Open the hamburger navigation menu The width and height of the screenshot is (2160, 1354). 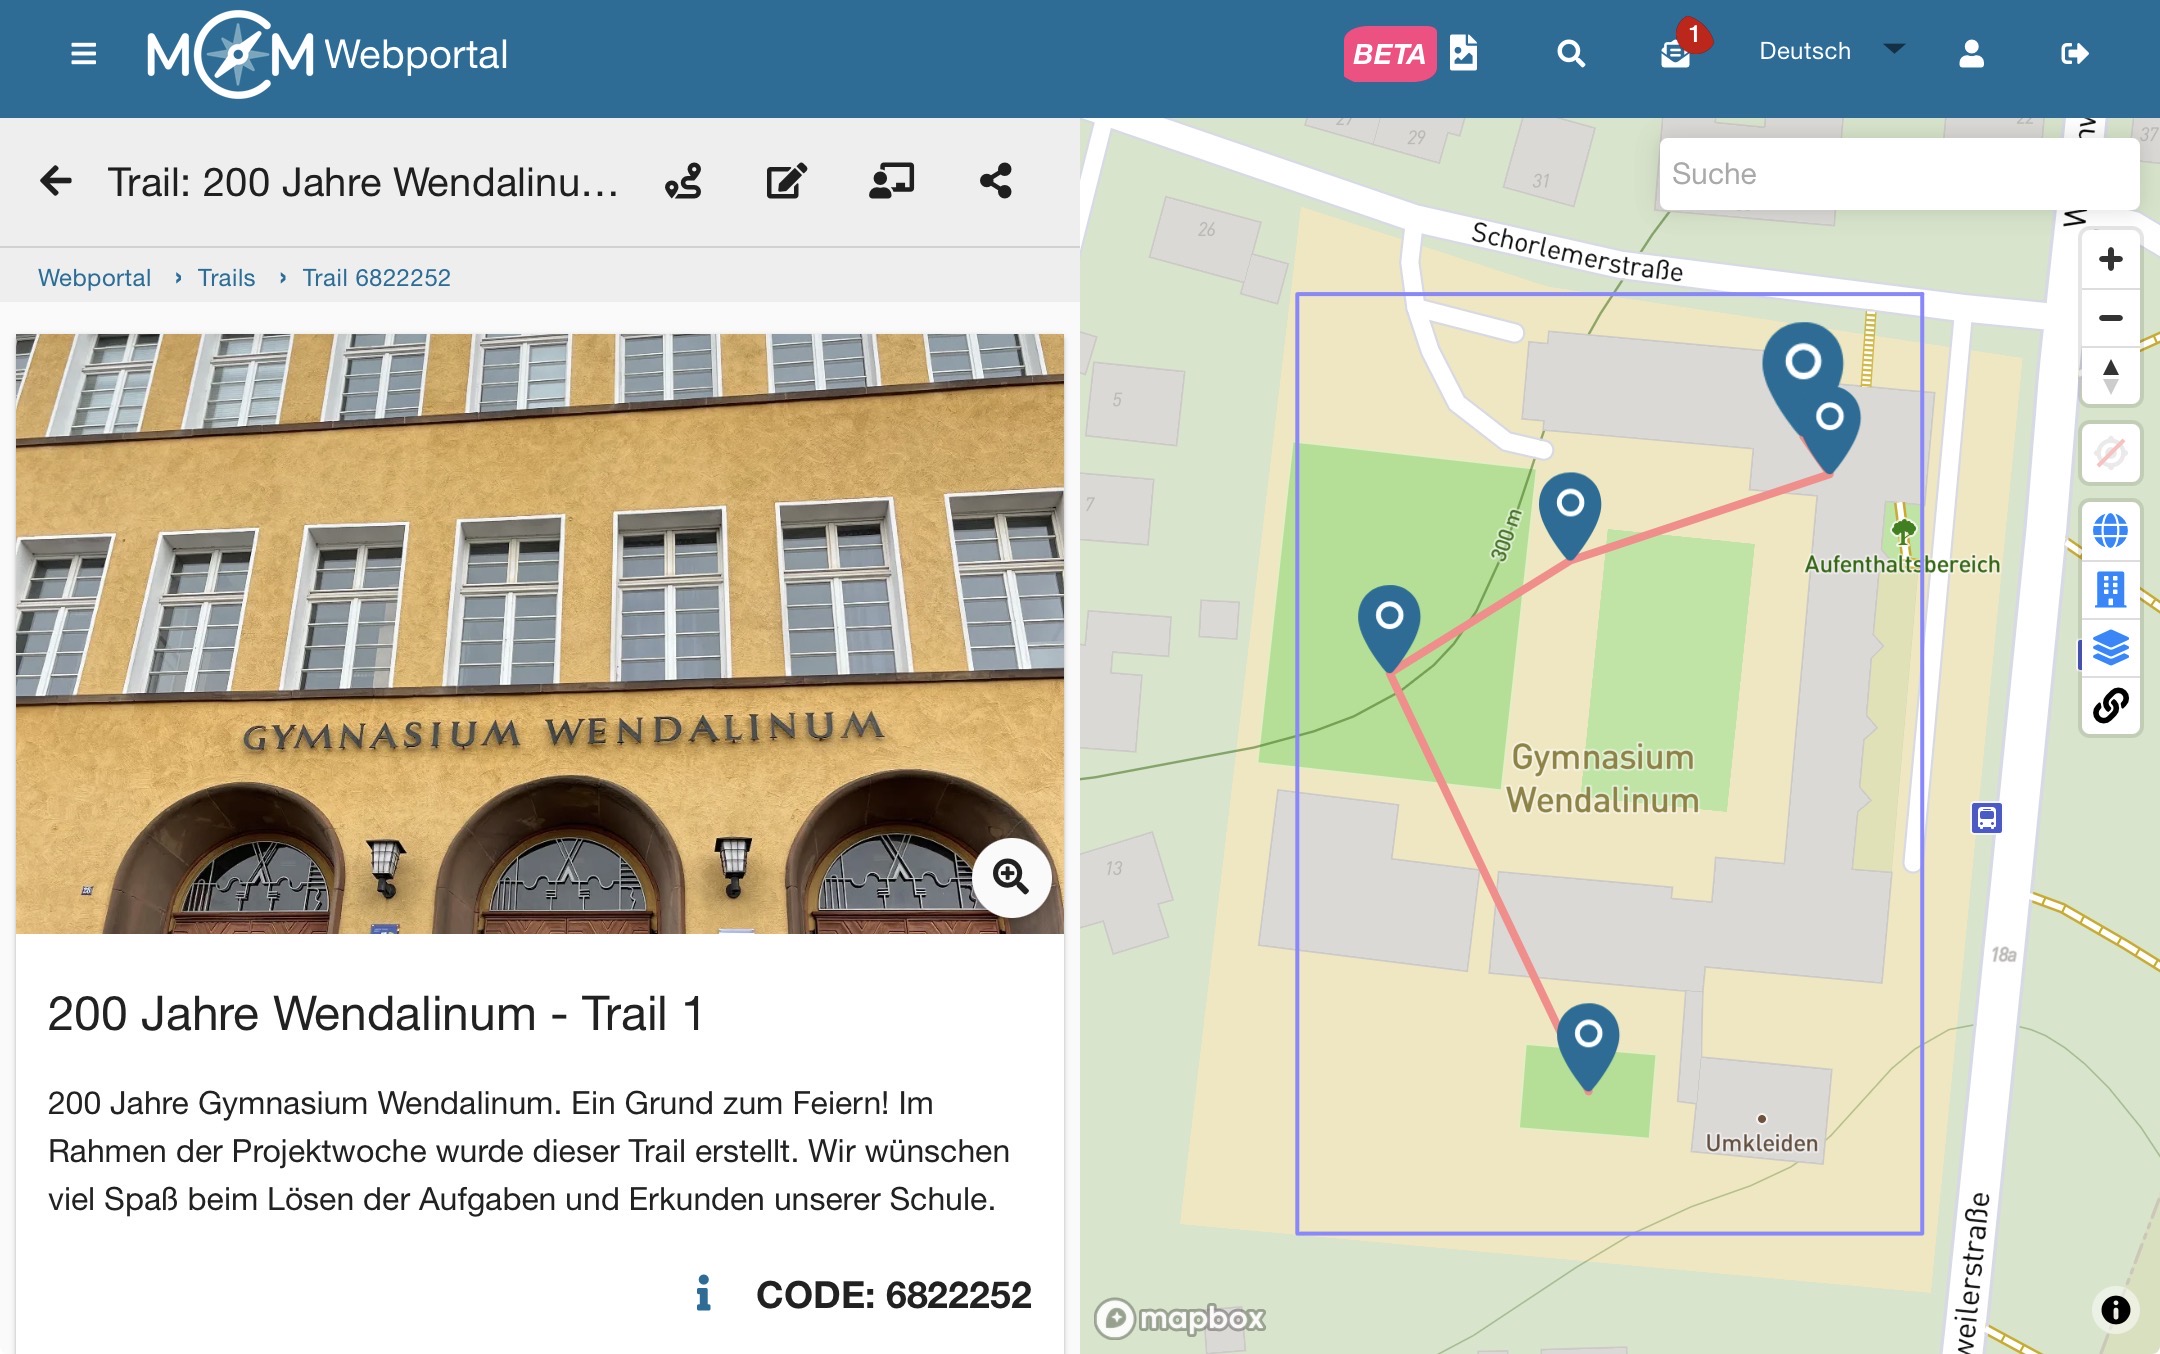tap(84, 53)
